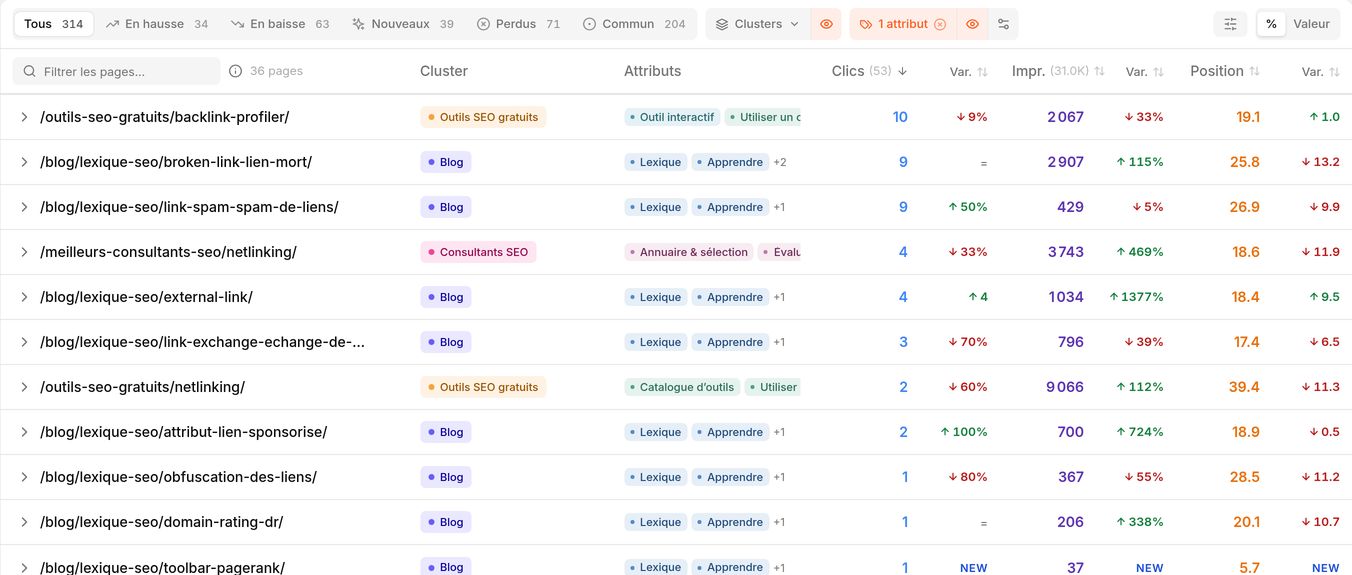The image size is (1352, 575).
Task: Click the Annuaire & sélection attribute tag
Action: [x=689, y=252]
